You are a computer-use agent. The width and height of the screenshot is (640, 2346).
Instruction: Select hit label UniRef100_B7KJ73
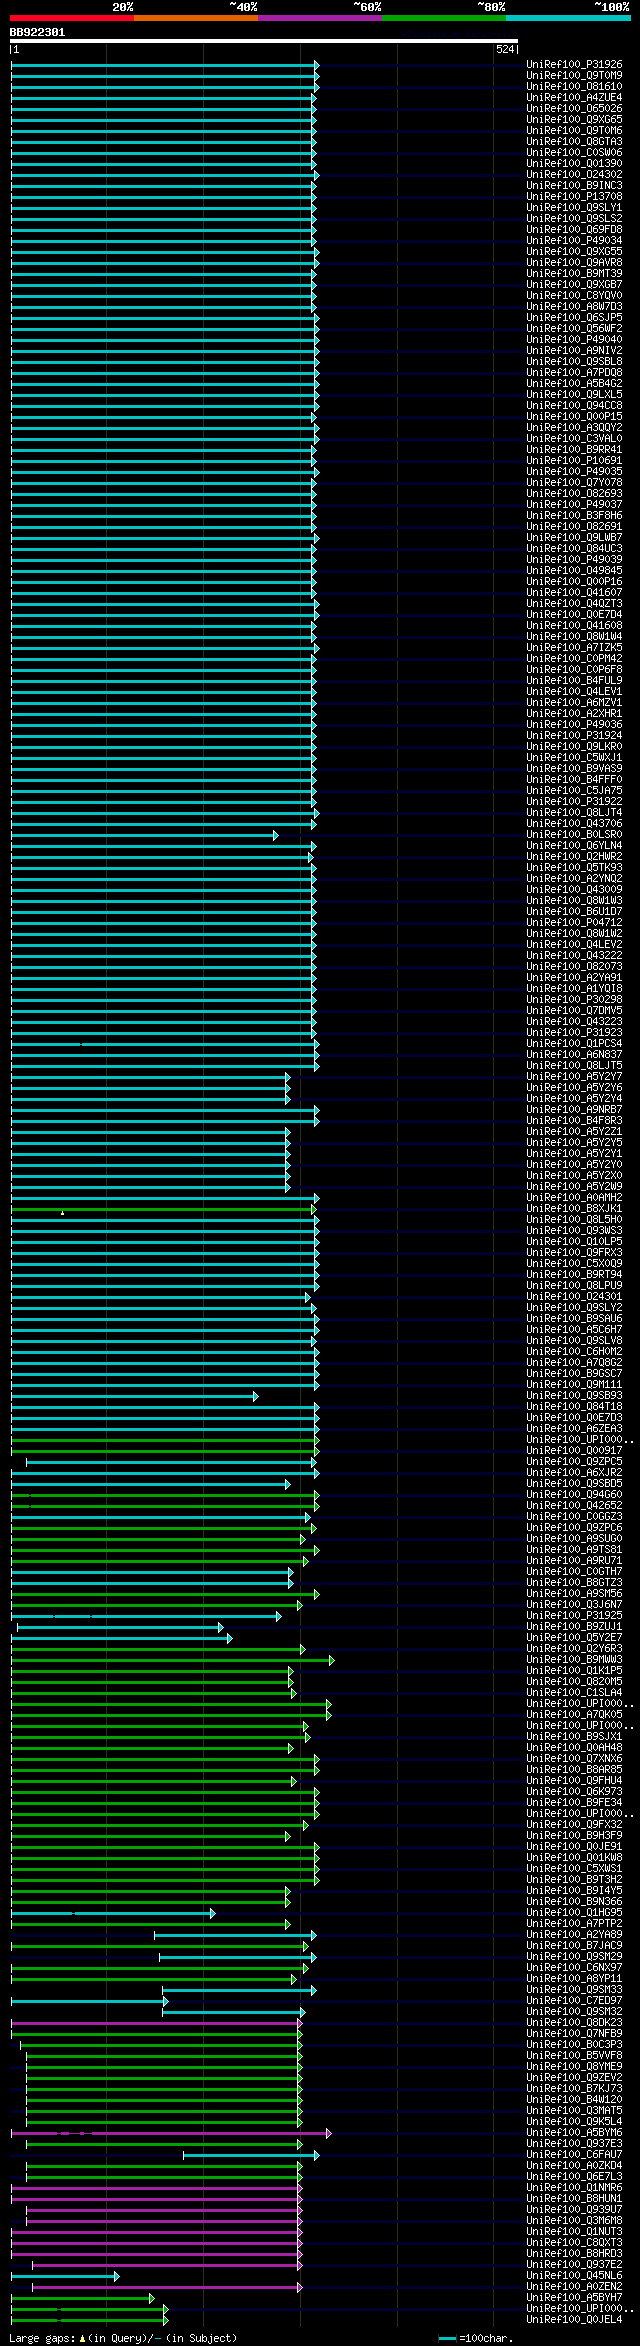coord(574,2089)
